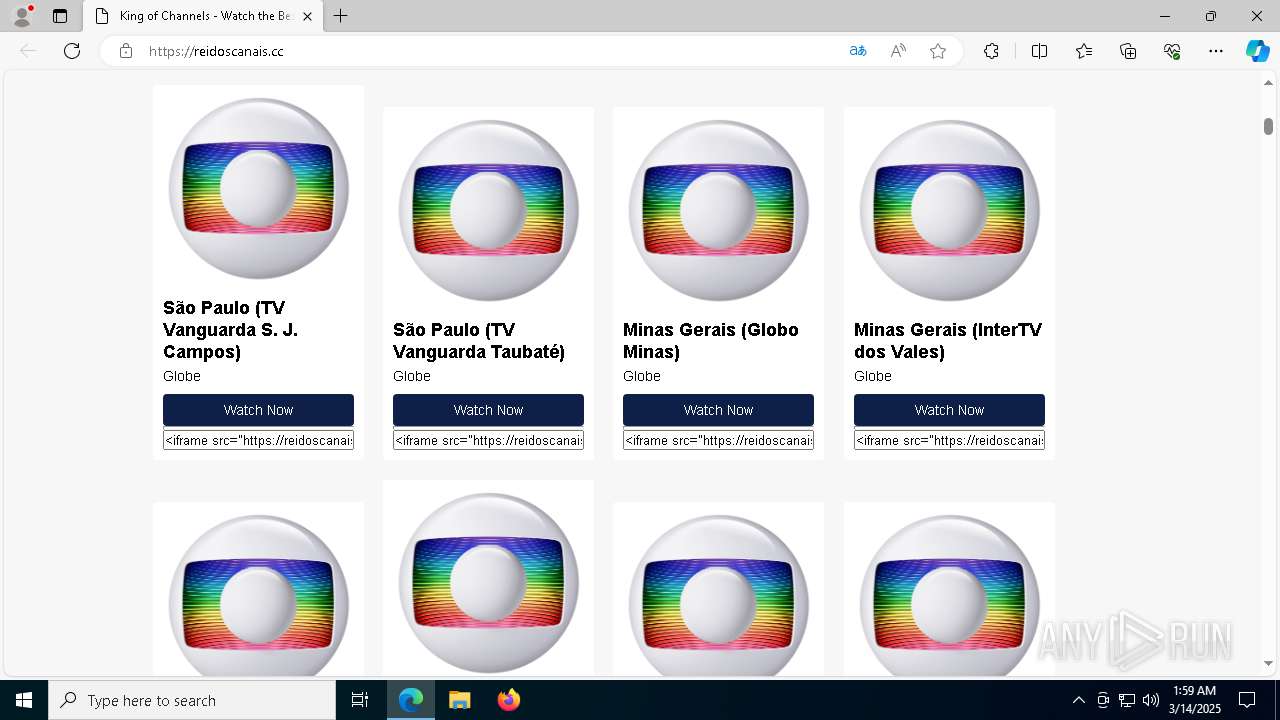Open Copilot sidebar
Image resolution: width=1280 pixels, height=720 pixels.
pos(1257,51)
